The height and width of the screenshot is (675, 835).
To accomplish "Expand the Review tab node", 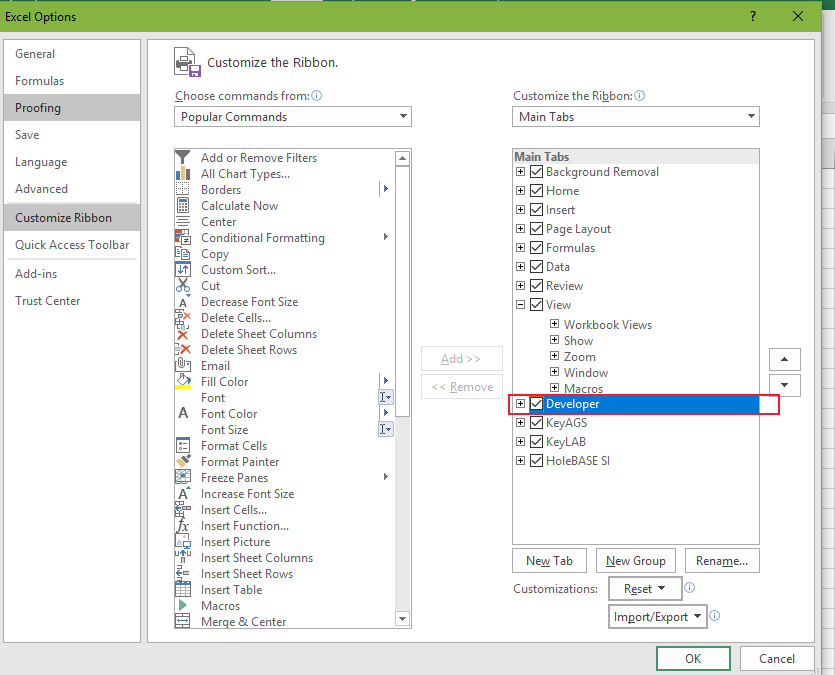I will pos(521,285).
